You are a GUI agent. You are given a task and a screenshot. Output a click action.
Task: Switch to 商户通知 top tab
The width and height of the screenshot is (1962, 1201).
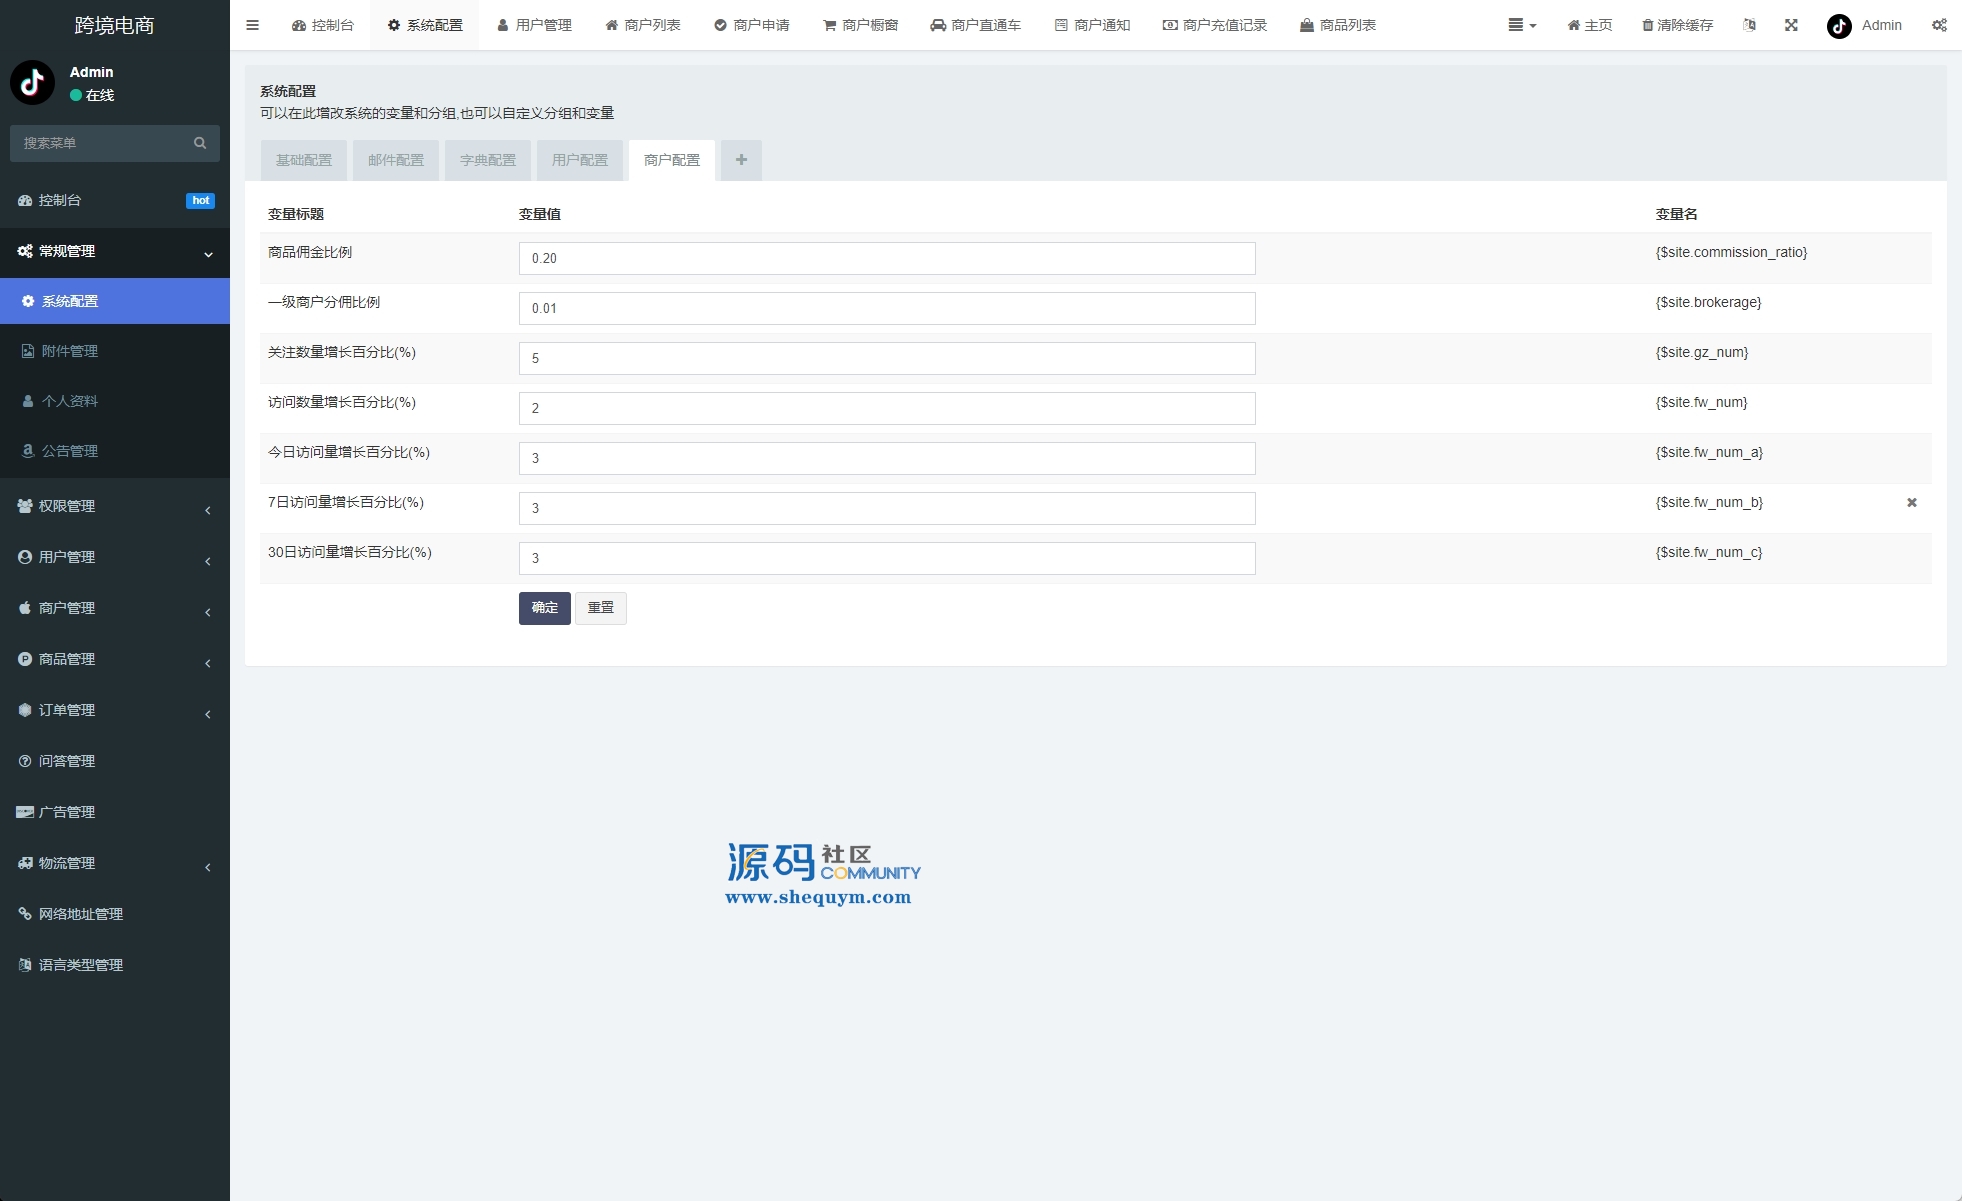[1093, 25]
